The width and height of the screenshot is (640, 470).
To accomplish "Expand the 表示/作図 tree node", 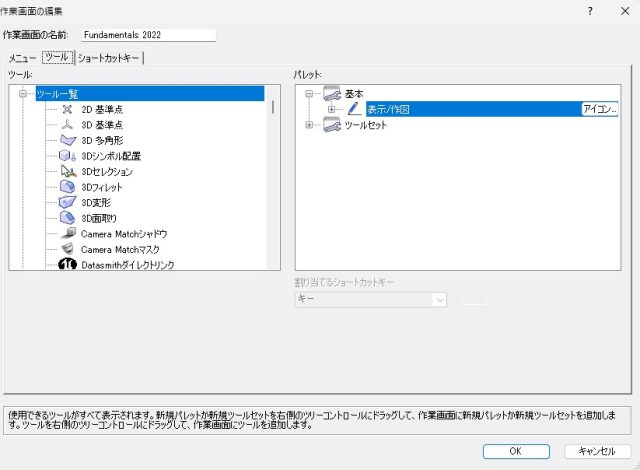I will tap(332, 109).
